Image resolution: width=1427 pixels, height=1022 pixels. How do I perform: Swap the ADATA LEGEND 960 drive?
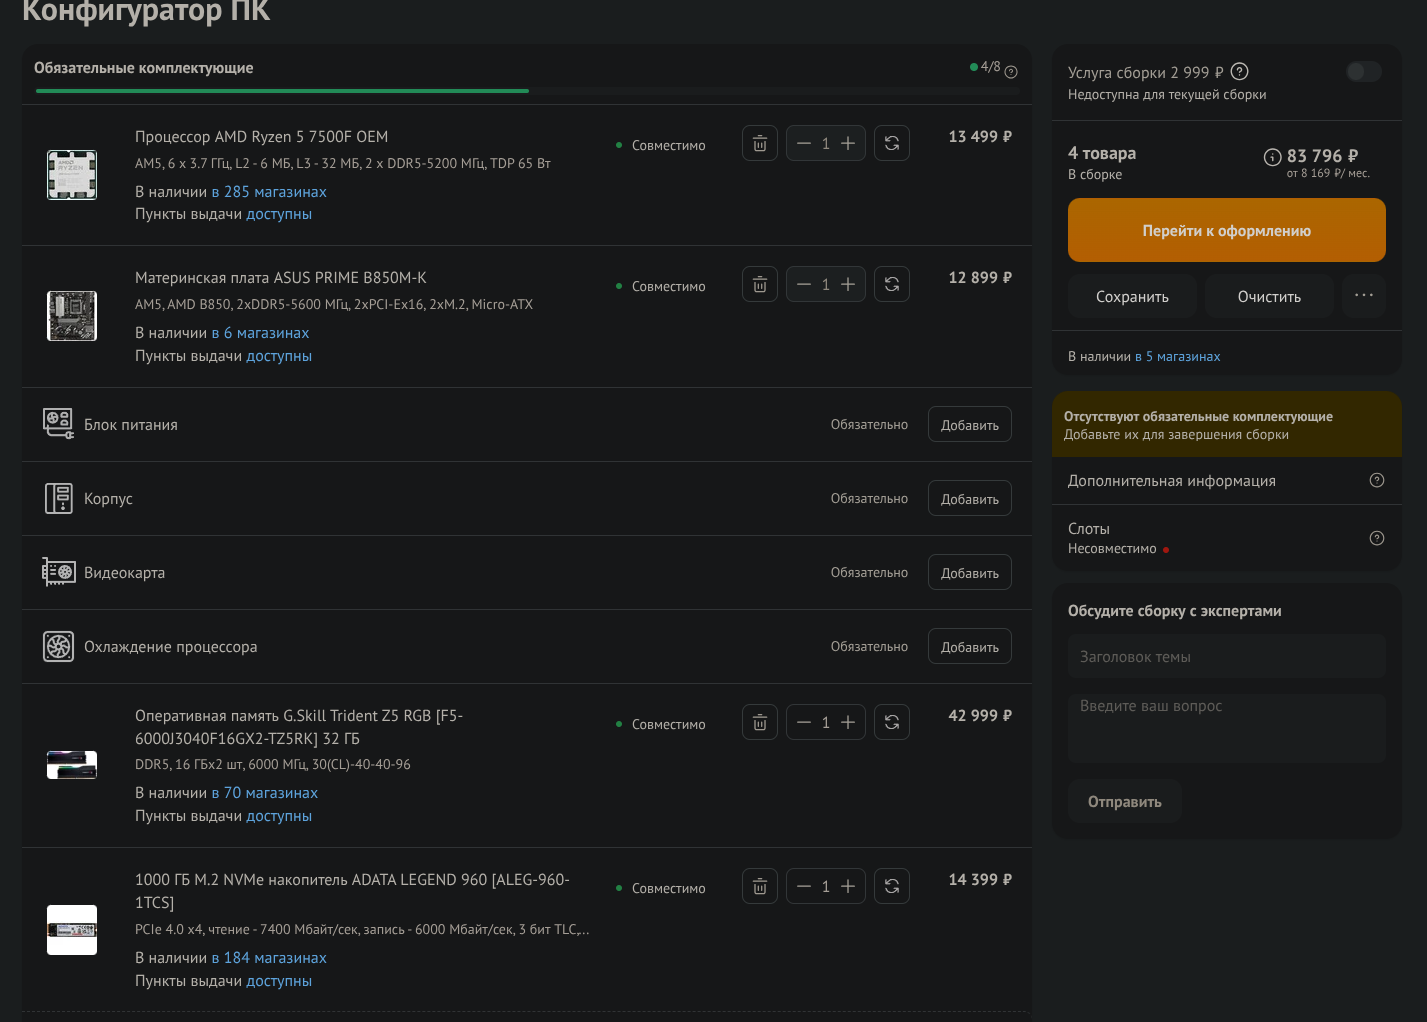[x=892, y=886]
